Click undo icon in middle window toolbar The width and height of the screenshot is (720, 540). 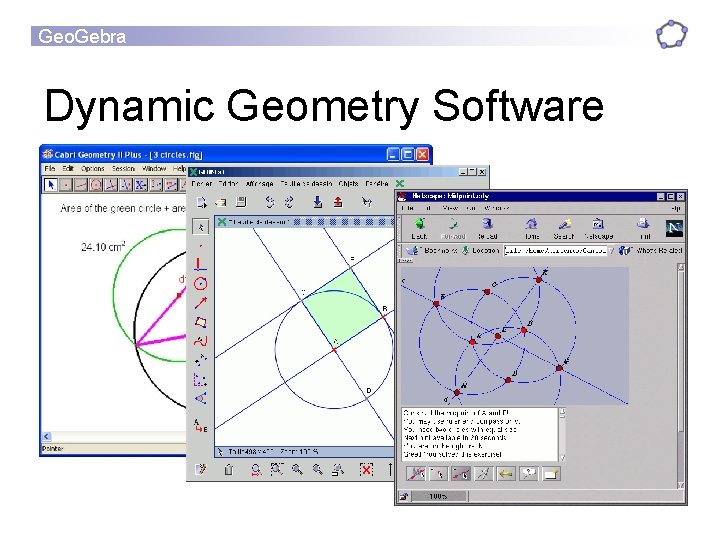tap(270, 202)
